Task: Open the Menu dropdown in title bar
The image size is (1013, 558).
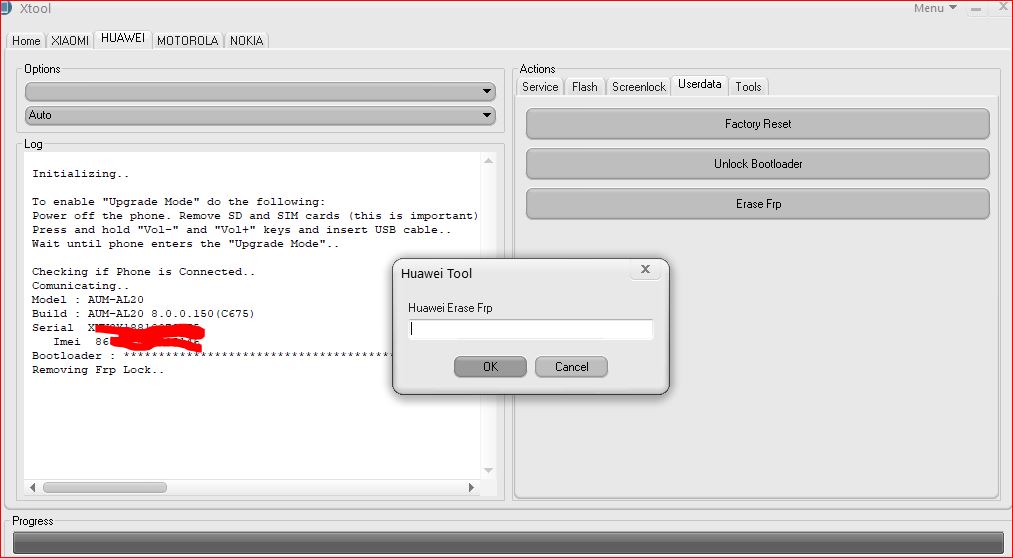Action: click(935, 8)
